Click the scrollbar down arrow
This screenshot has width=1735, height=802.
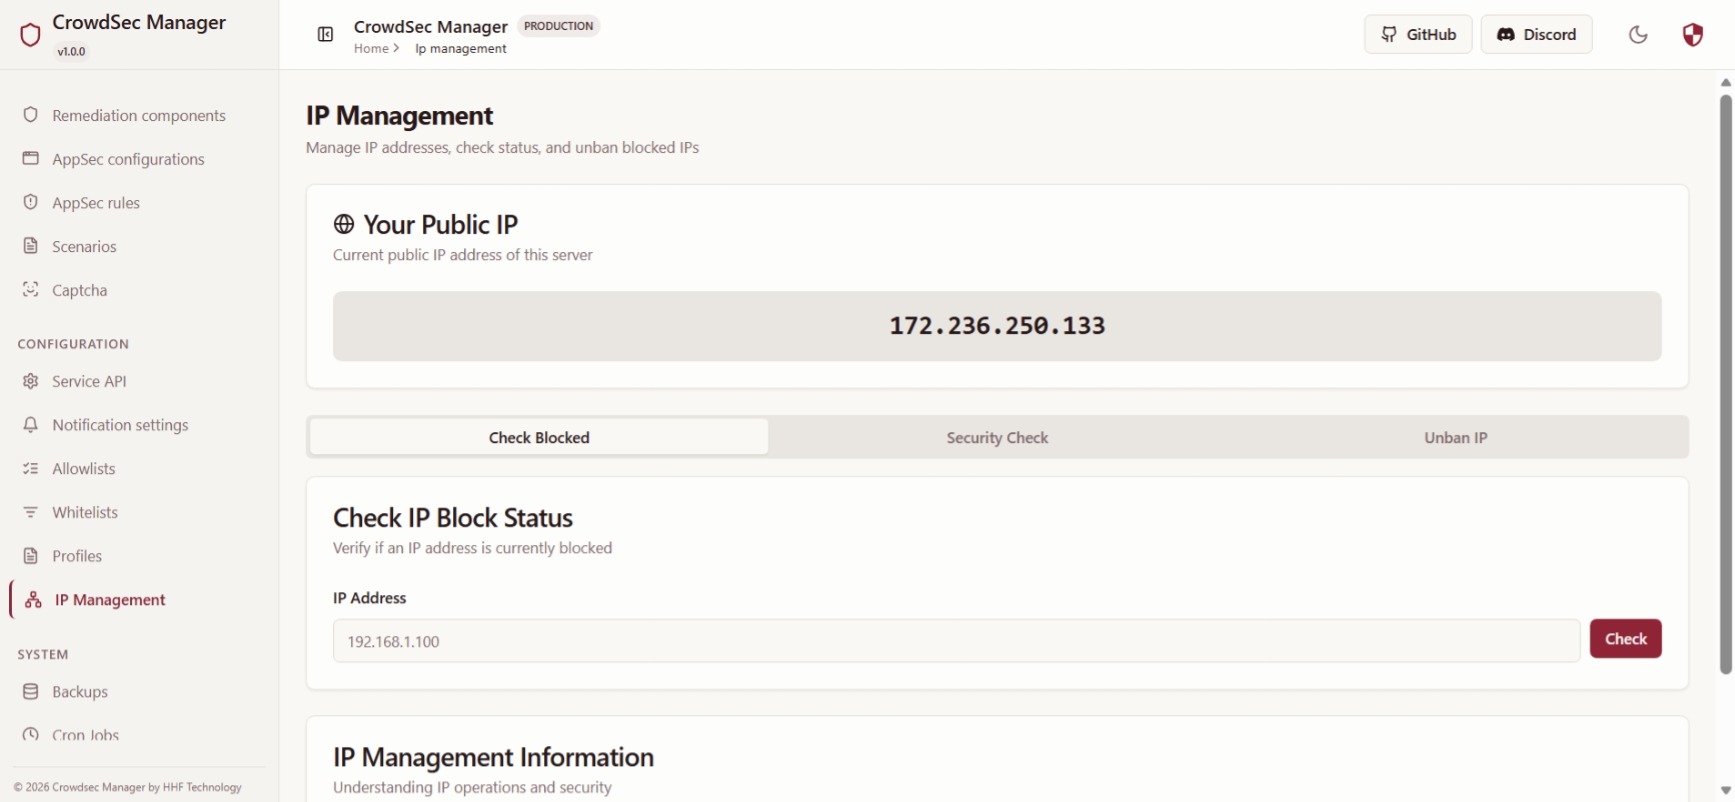(x=1726, y=791)
